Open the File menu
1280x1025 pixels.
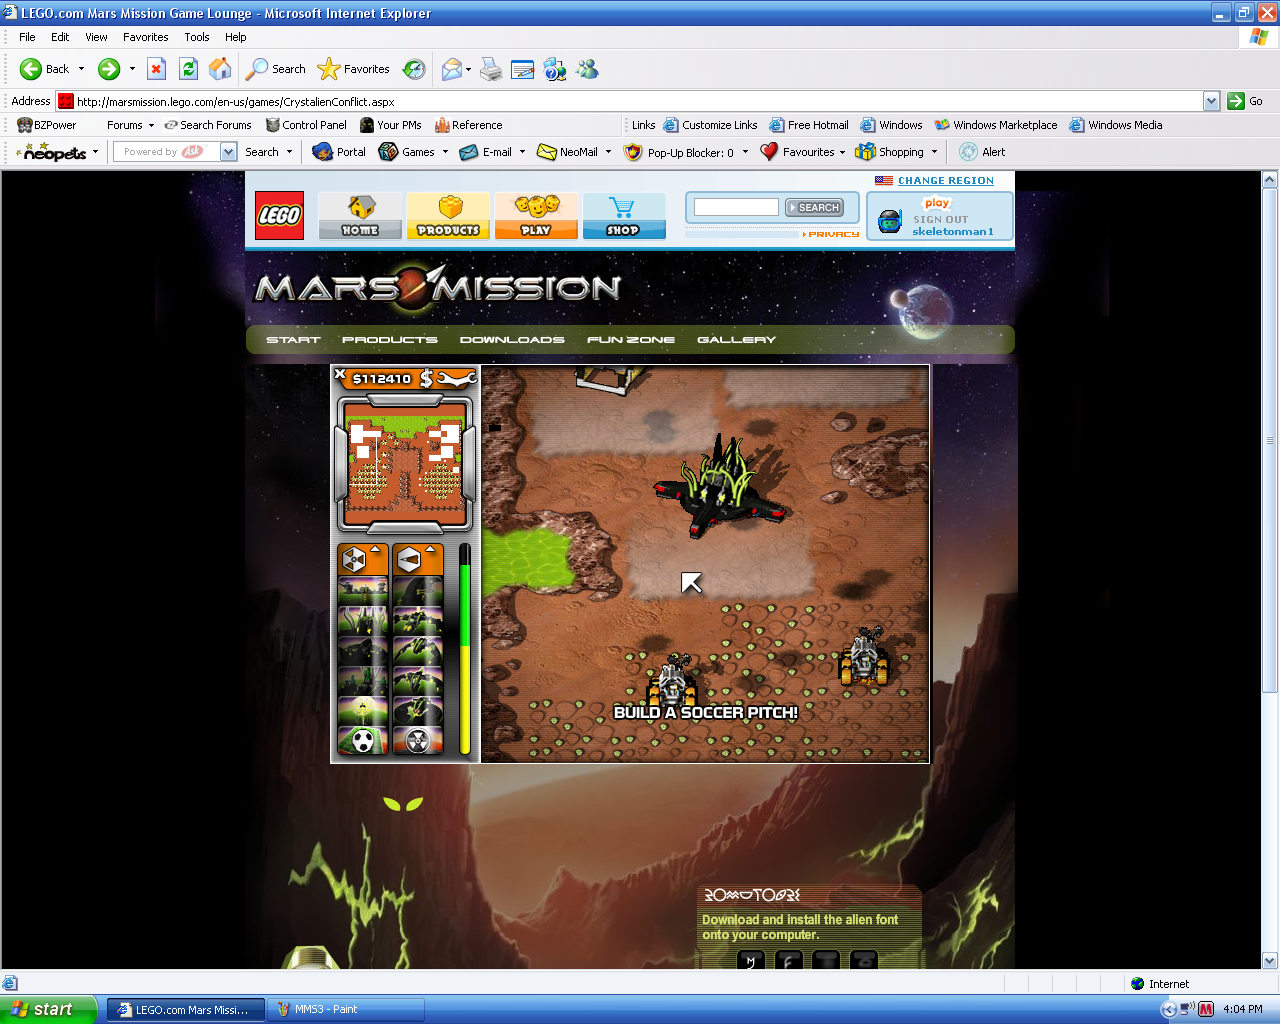(x=27, y=37)
